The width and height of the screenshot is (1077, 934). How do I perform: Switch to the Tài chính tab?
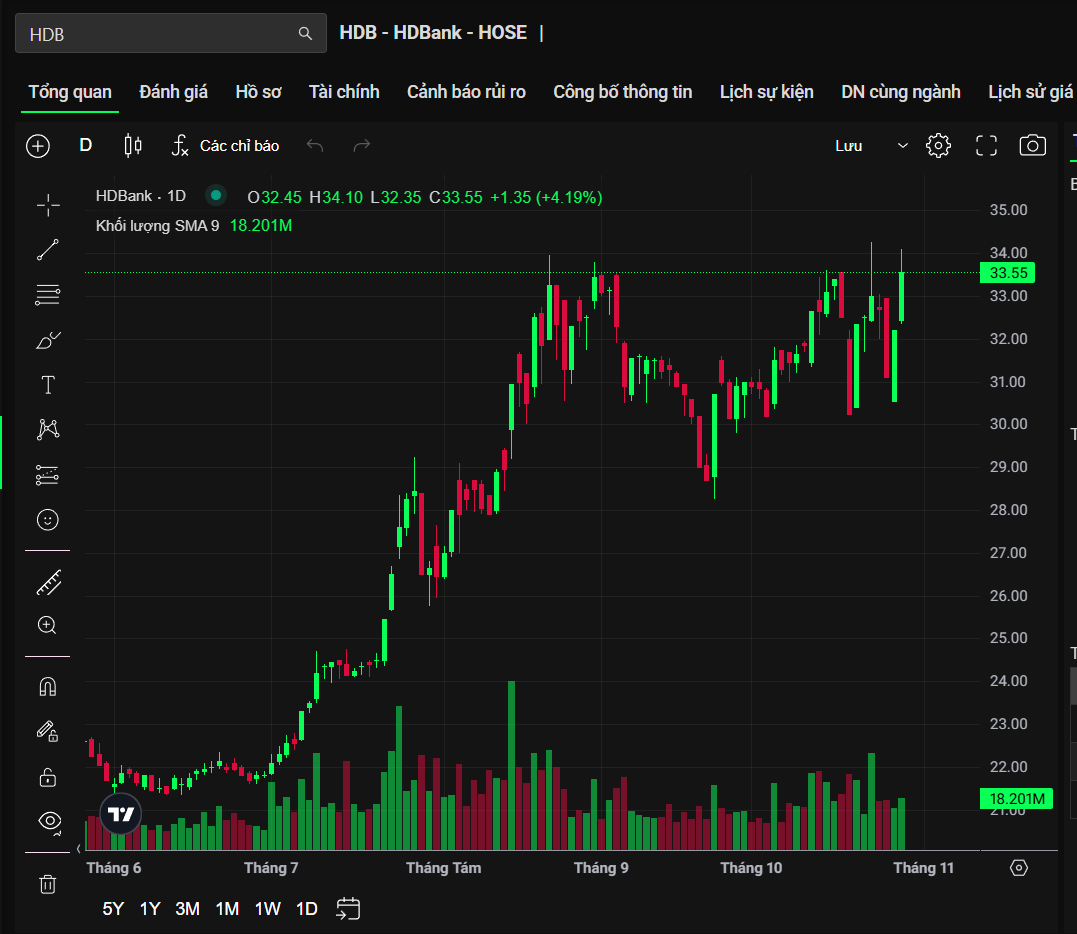coord(344,92)
